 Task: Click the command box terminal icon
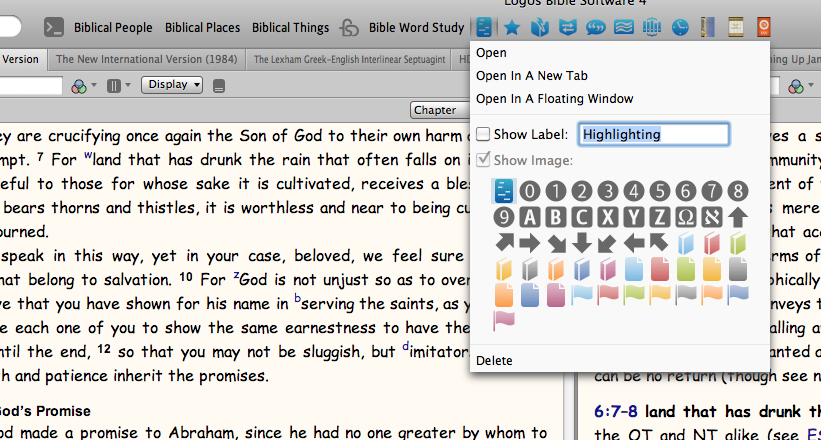[x=53, y=27]
